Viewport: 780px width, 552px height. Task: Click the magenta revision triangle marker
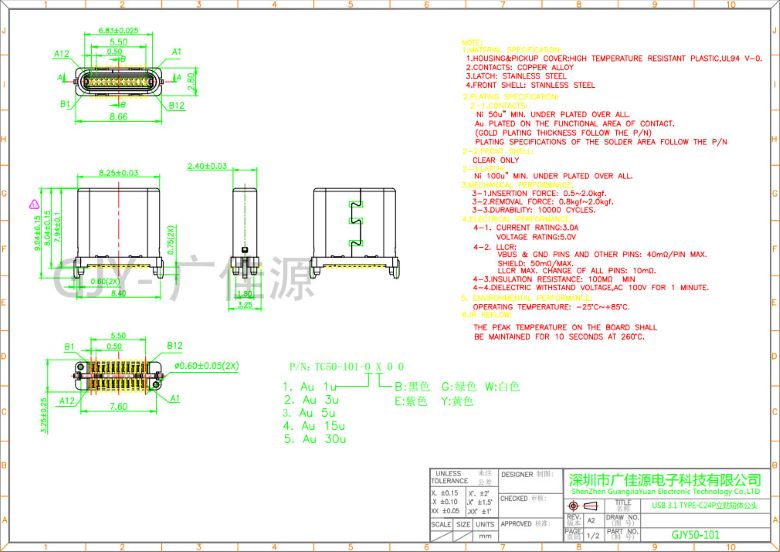tap(34, 204)
